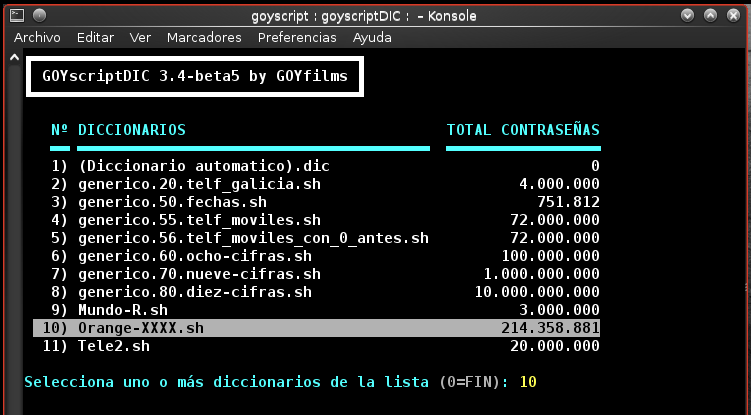Open the Preferencias menu
The height and width of the screenshot is (415, 751).
(x=297, y=37)
